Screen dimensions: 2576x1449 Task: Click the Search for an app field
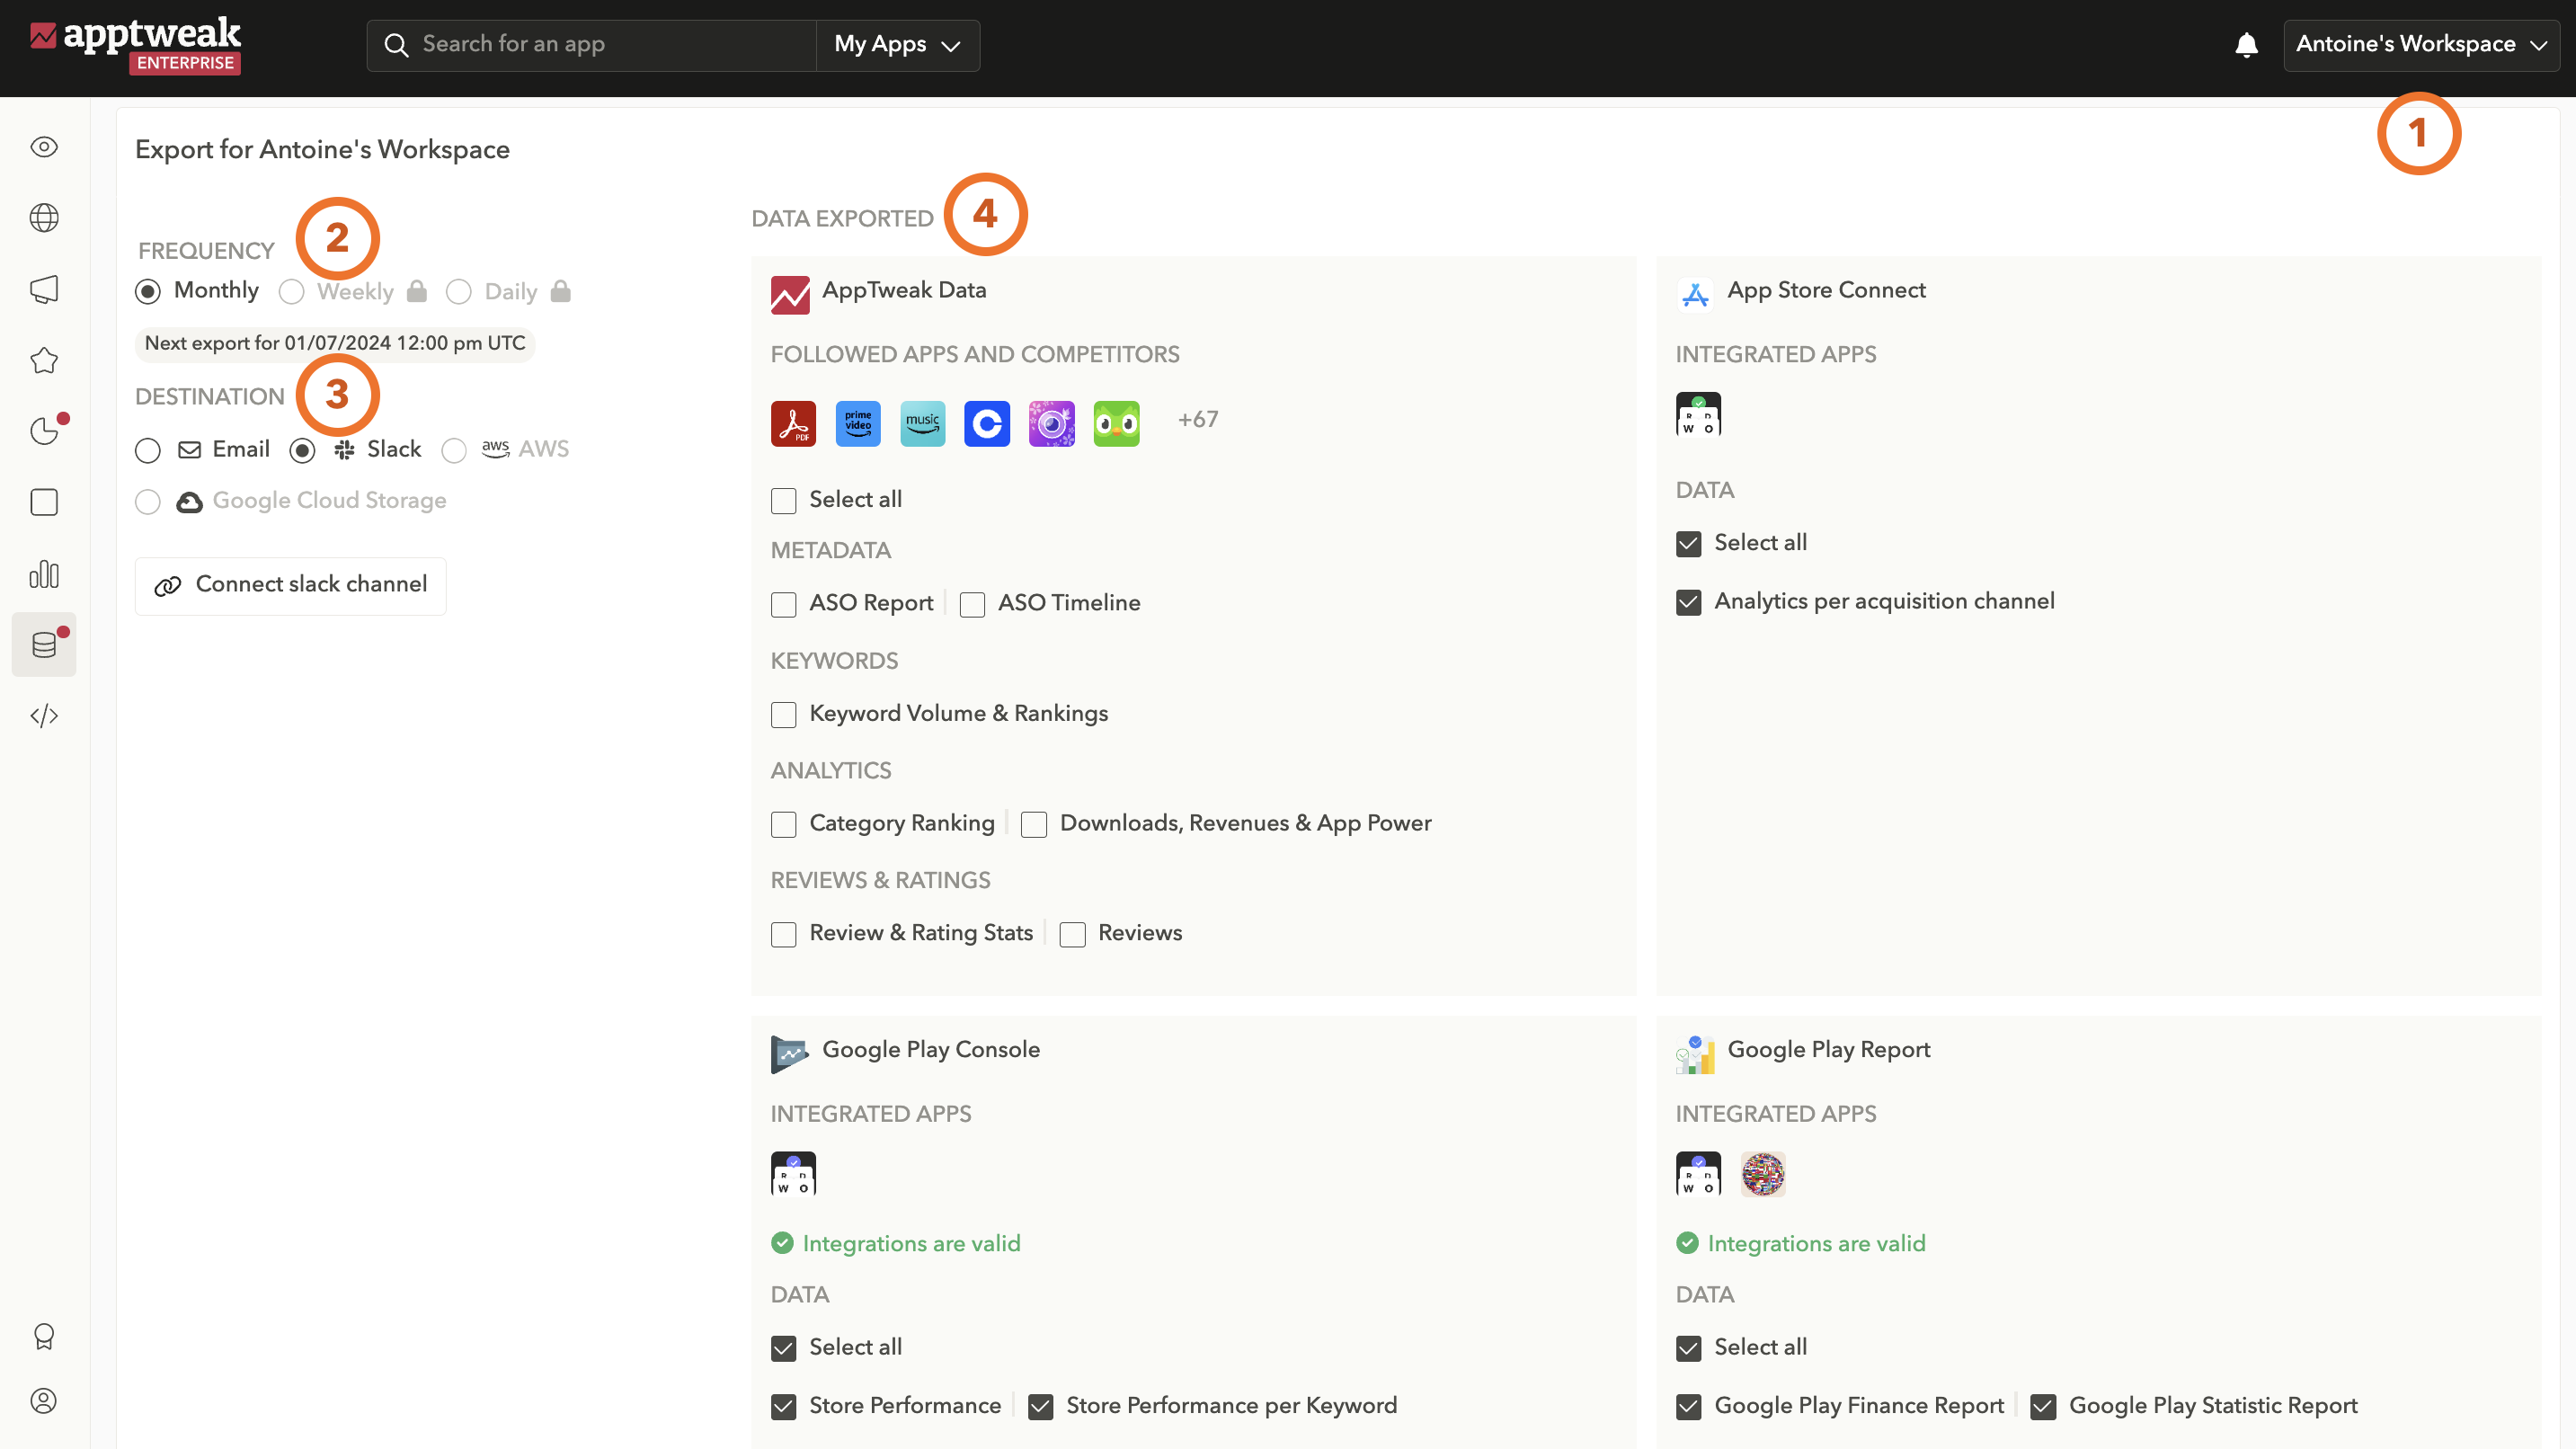point(592,45)
